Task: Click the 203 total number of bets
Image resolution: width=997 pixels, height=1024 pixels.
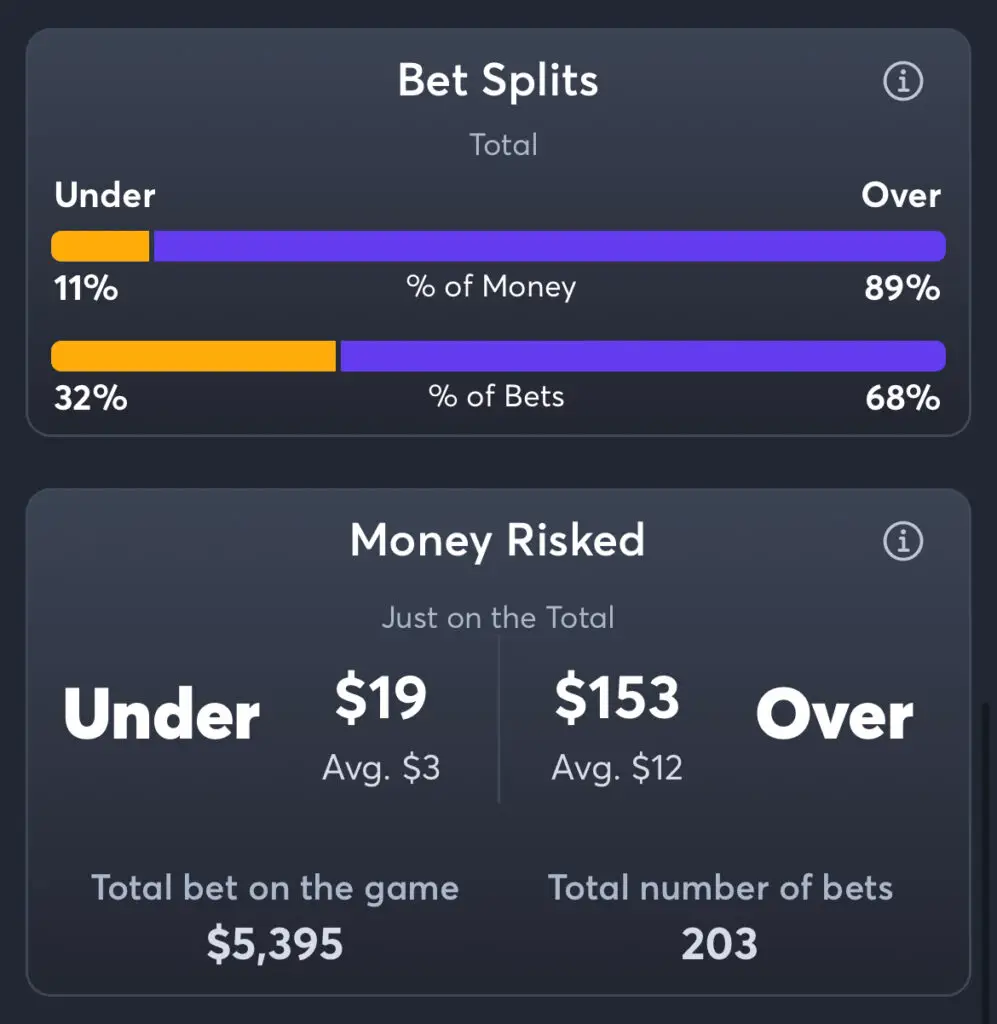Action: [x=720, y=944]
